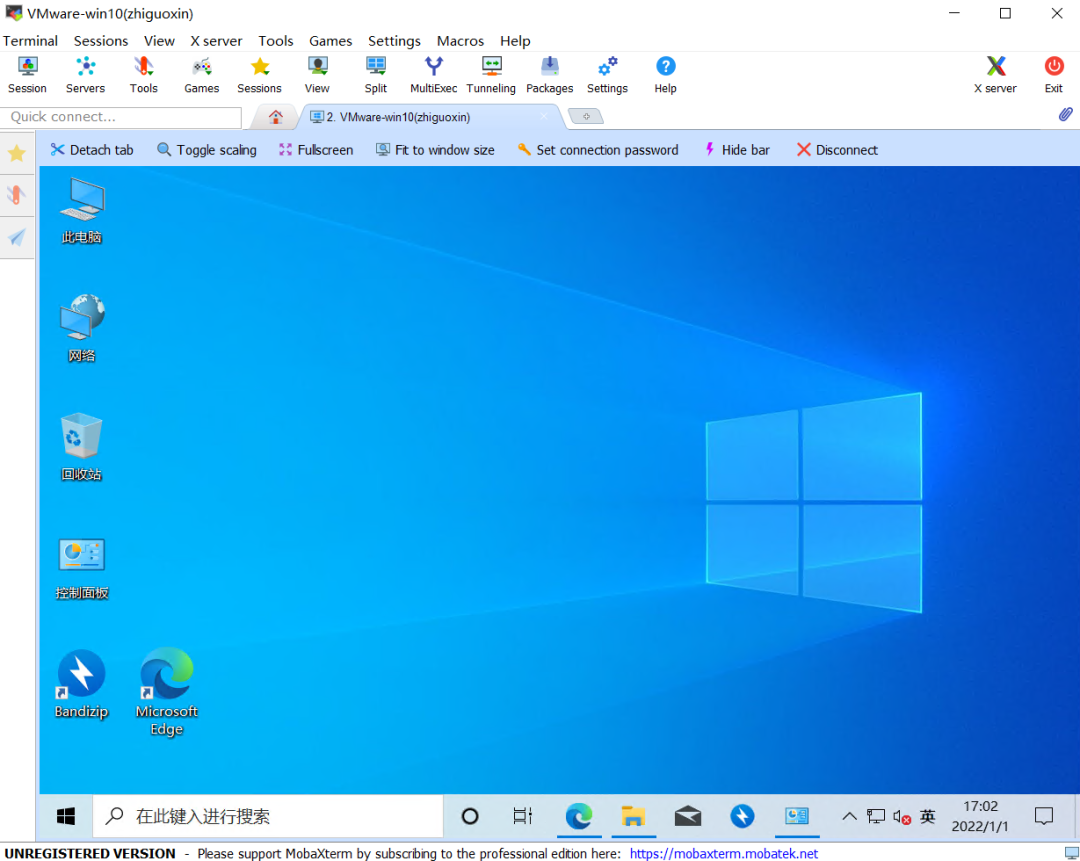Open the sidebar paper plane macros tab
Image resolution: width=1080 pixels, height=861 pixels.
[17, 238]
